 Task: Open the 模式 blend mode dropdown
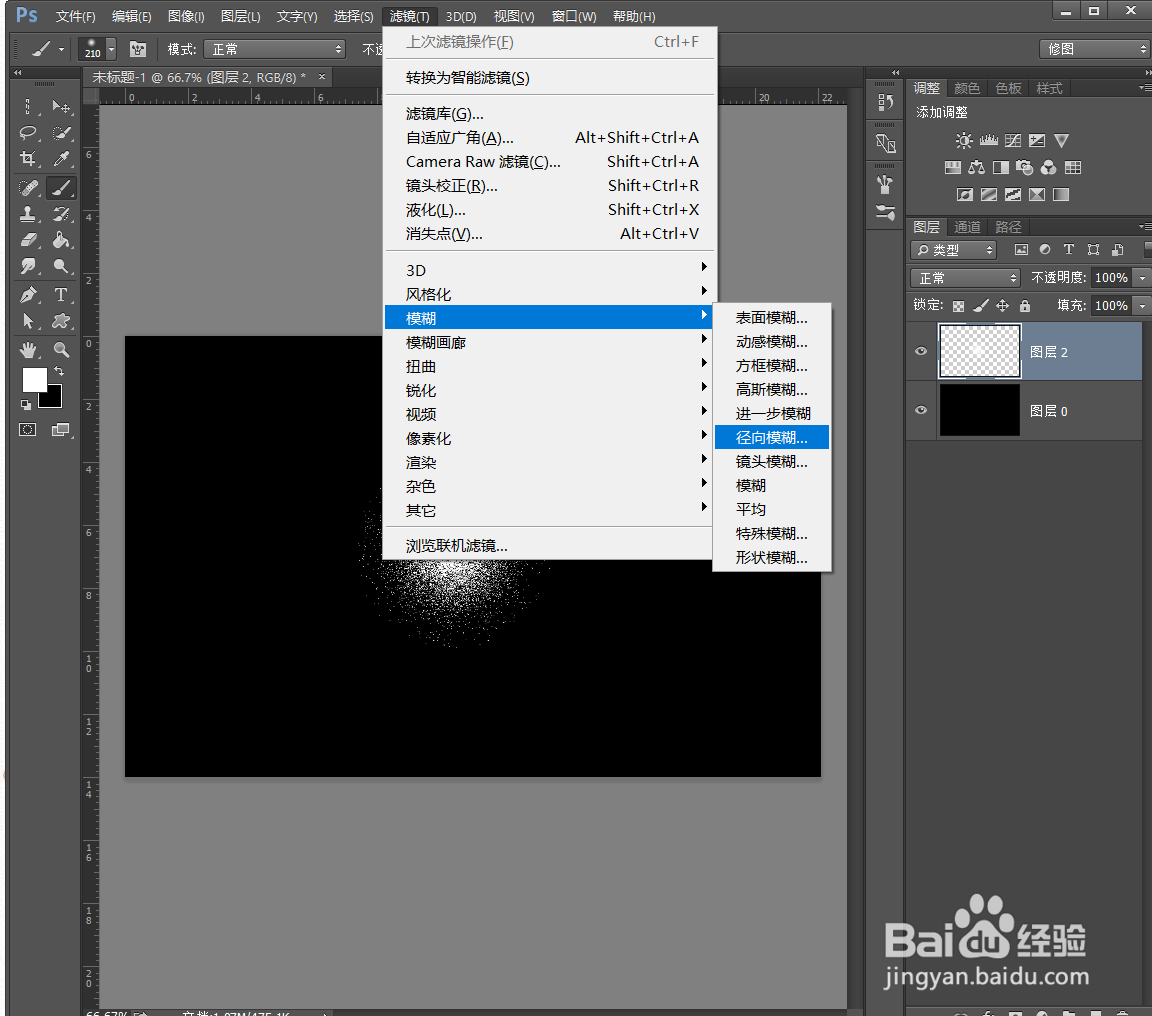click(274, 49)
